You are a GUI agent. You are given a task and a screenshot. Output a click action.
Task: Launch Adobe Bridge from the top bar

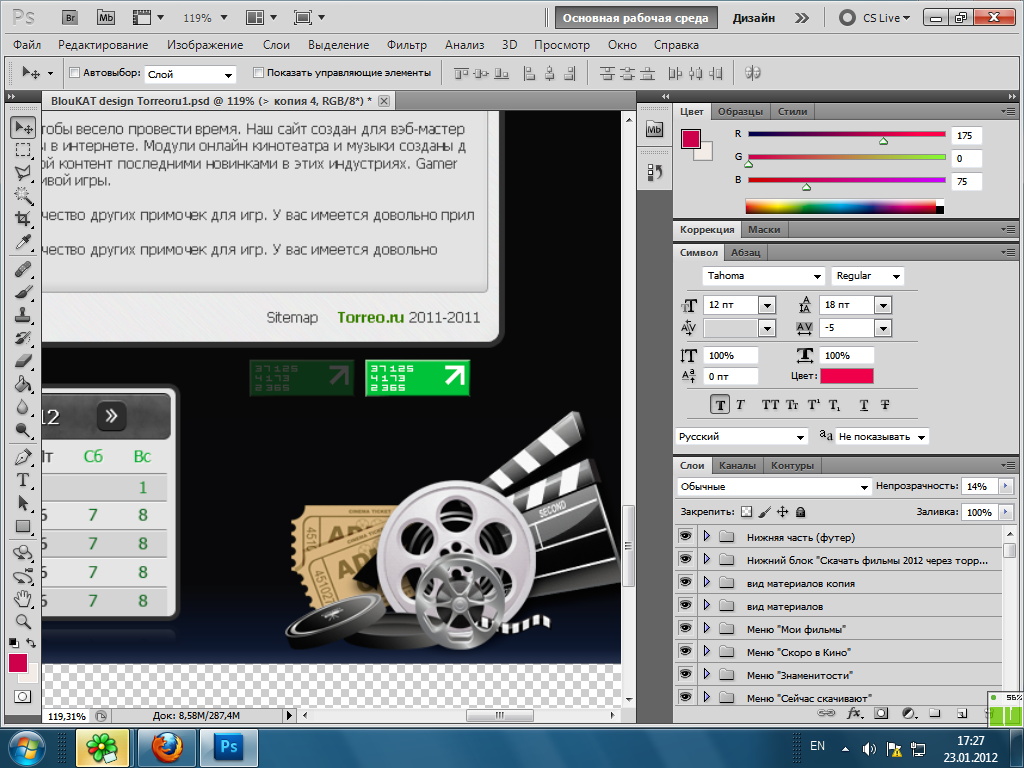70,18
